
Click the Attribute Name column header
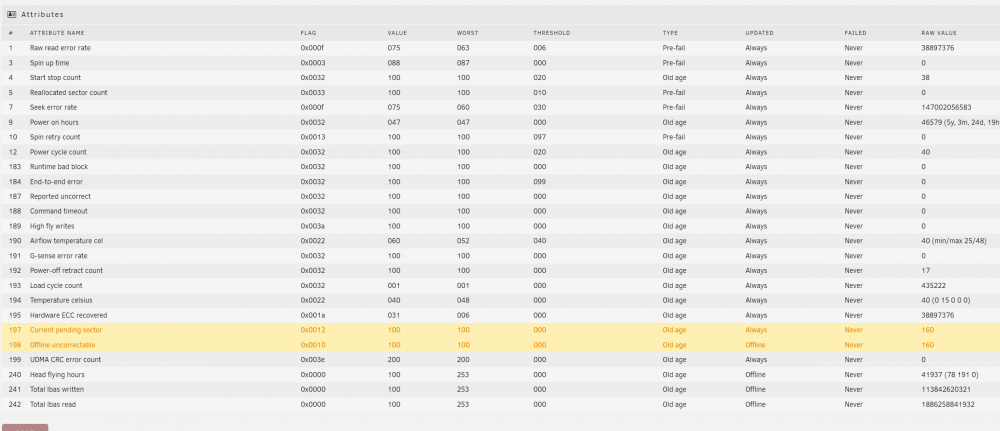click(x=57, y=33)
